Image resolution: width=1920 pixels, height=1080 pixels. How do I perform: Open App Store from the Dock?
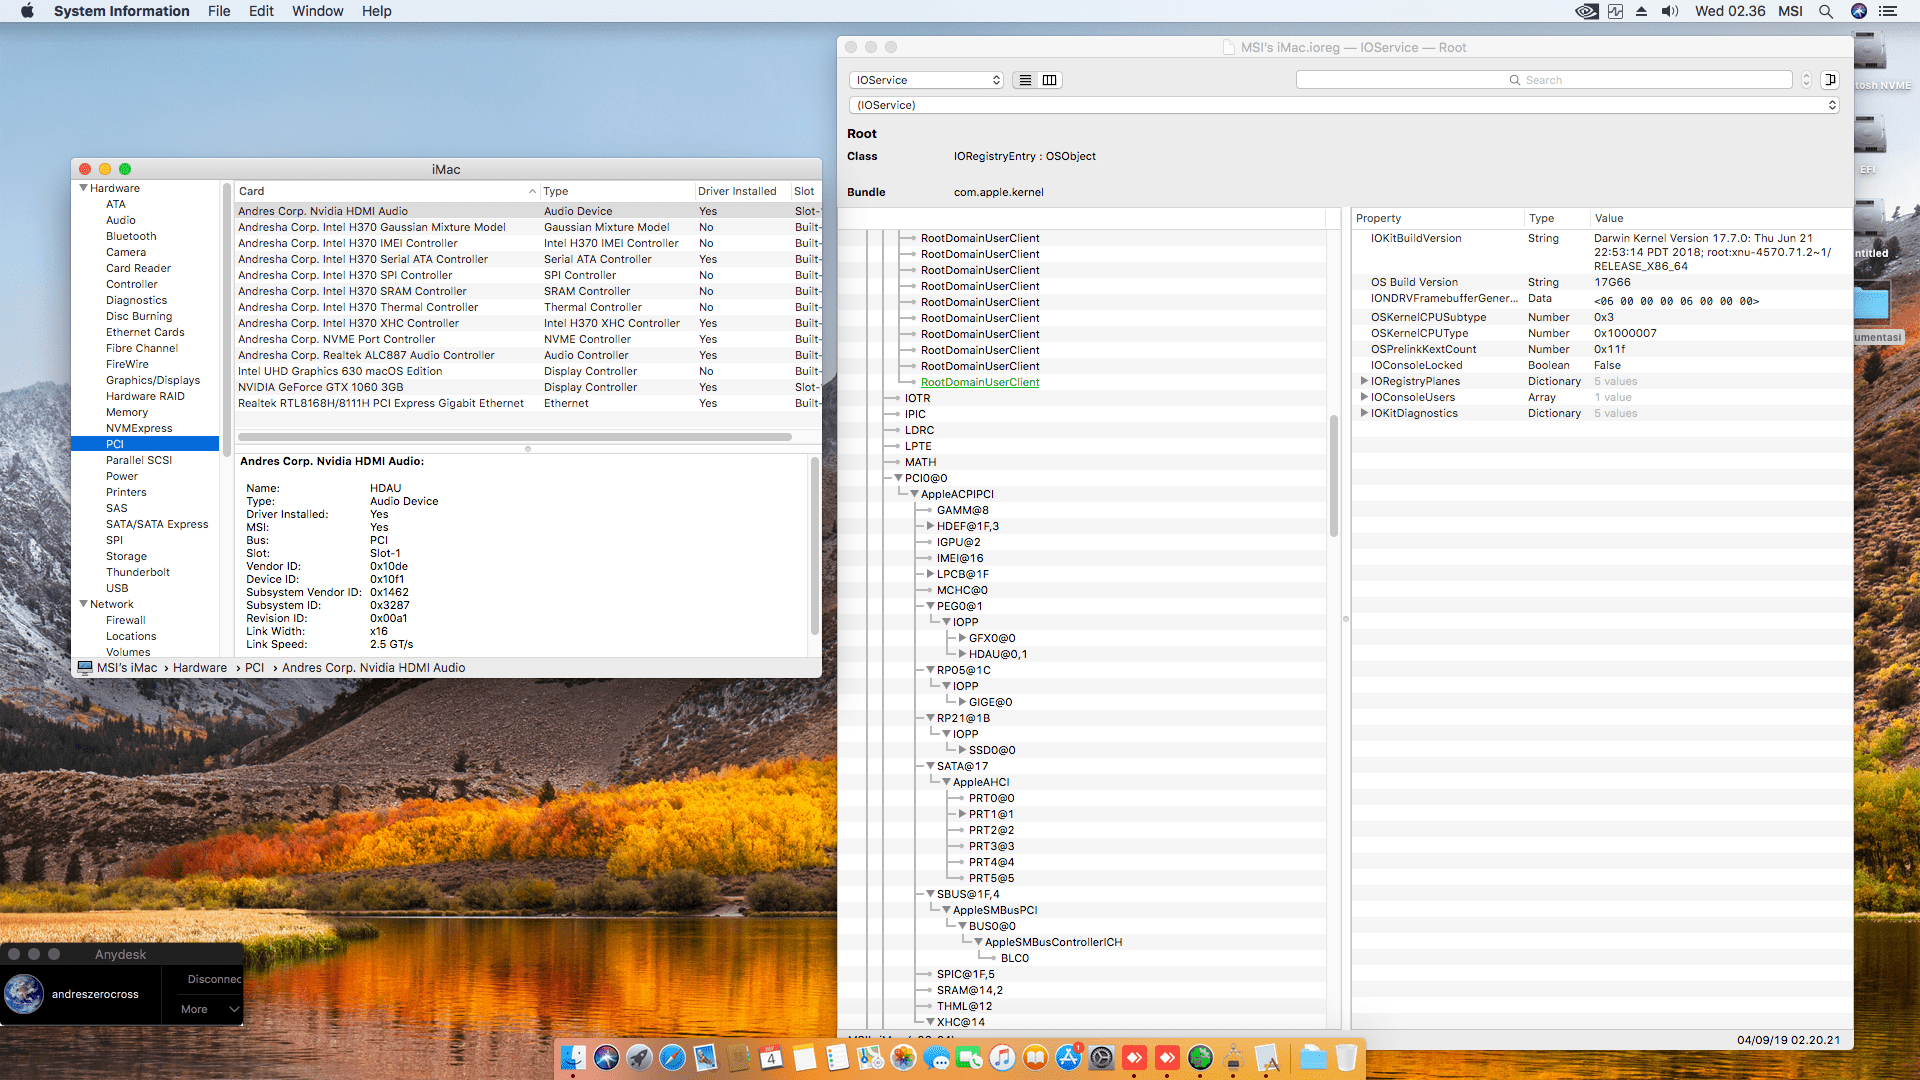[1068, 1058]
